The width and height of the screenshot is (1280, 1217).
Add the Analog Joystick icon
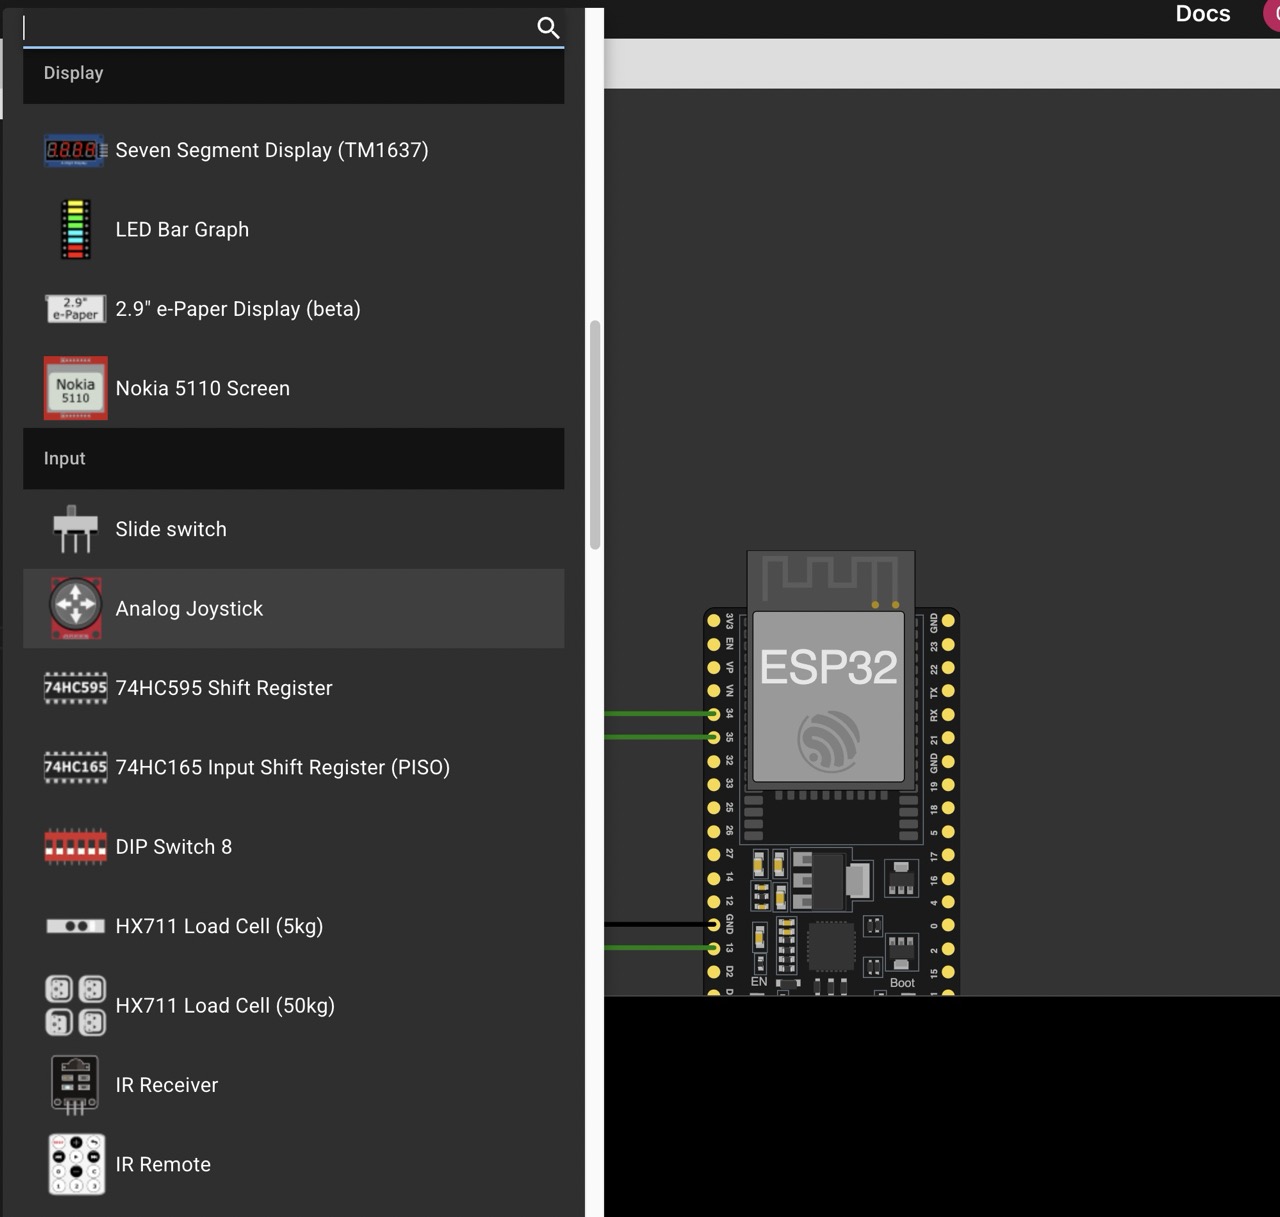coord(75,608)
